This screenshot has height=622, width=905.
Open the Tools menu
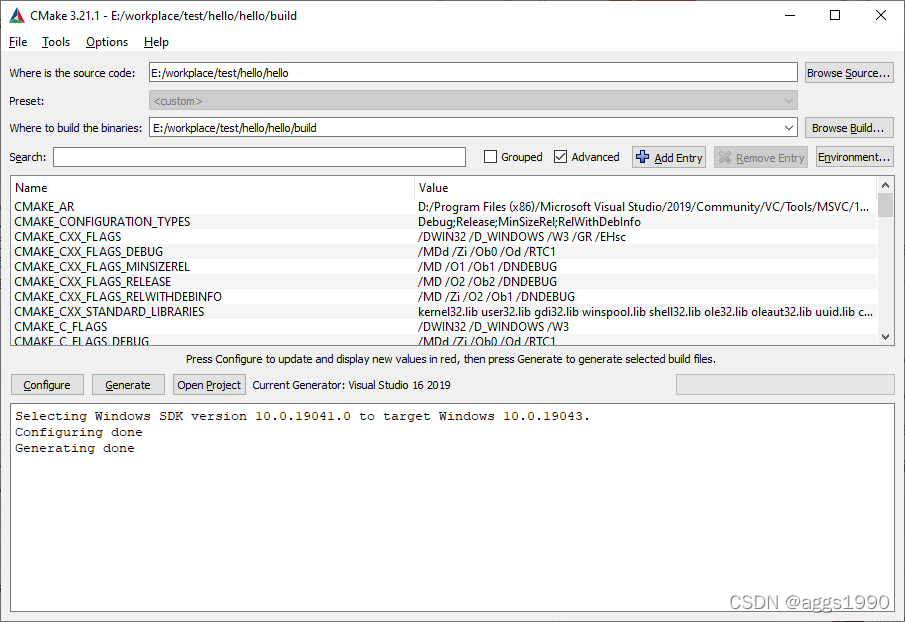(x=56, y=42)
